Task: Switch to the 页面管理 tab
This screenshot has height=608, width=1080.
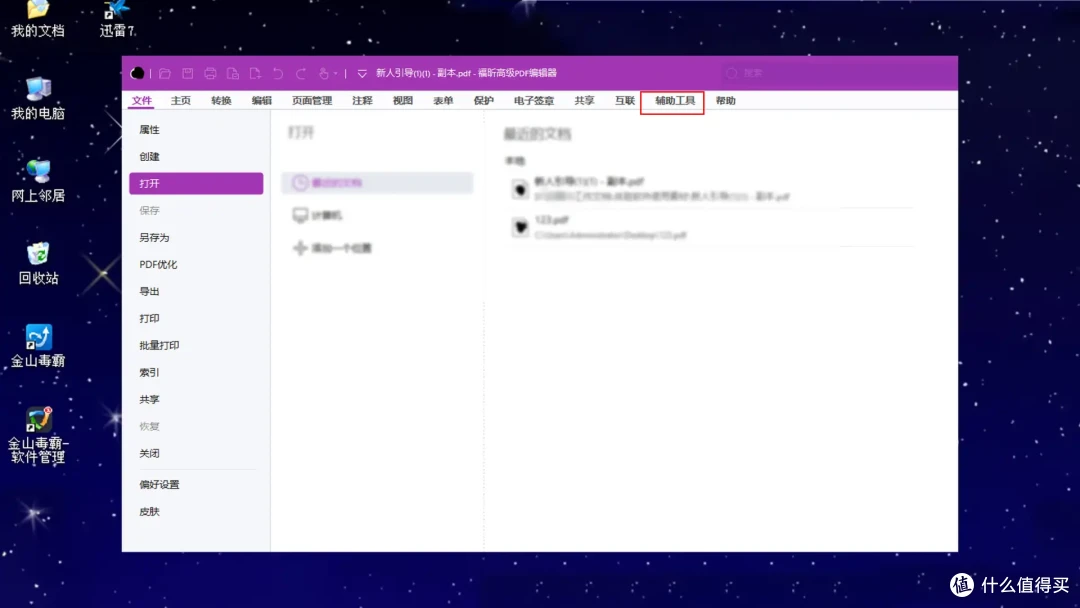Action: point(312,101)
